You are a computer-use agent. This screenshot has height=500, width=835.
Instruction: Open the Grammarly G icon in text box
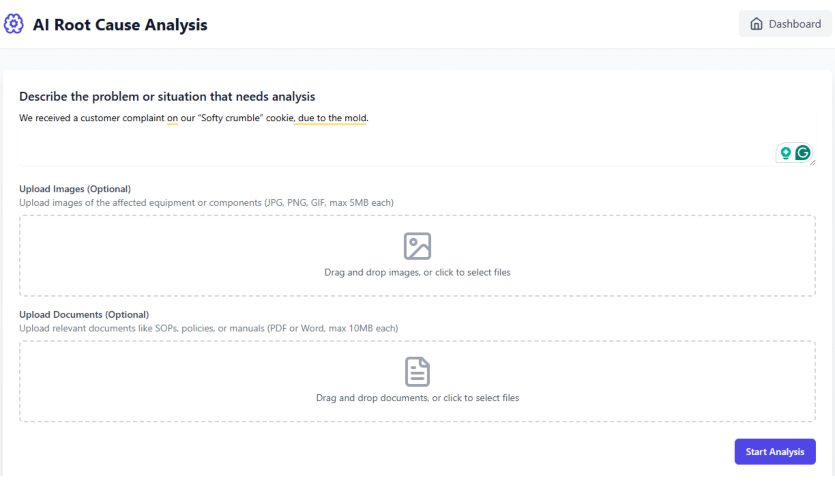[x=803, y=153]
